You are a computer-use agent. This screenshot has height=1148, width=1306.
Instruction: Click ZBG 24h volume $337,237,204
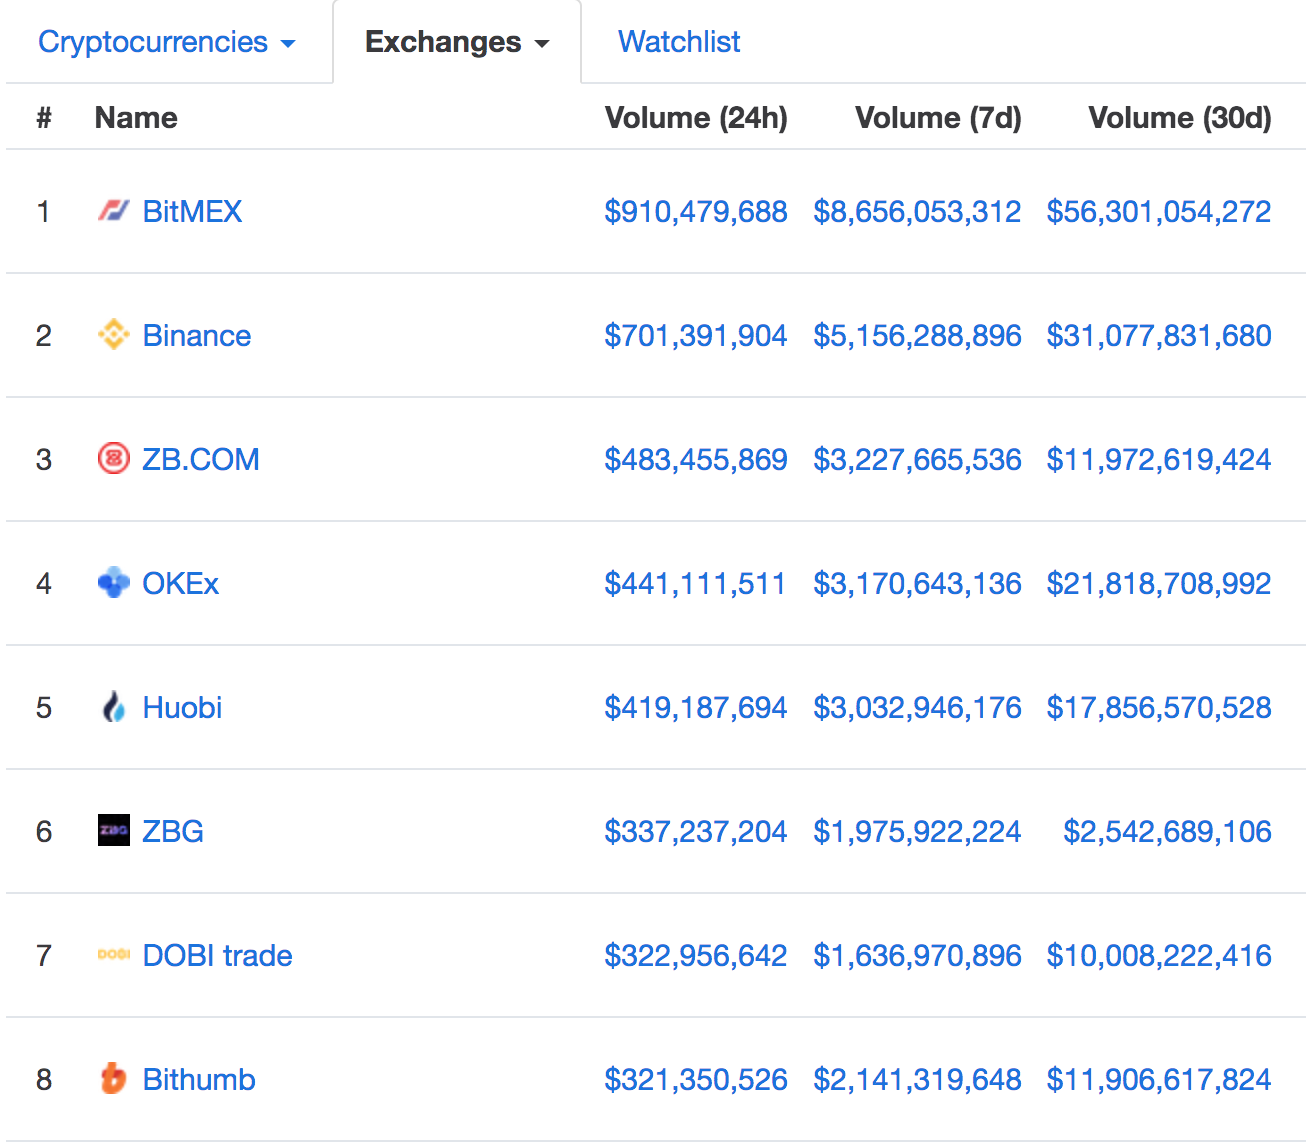click(696, 831)
